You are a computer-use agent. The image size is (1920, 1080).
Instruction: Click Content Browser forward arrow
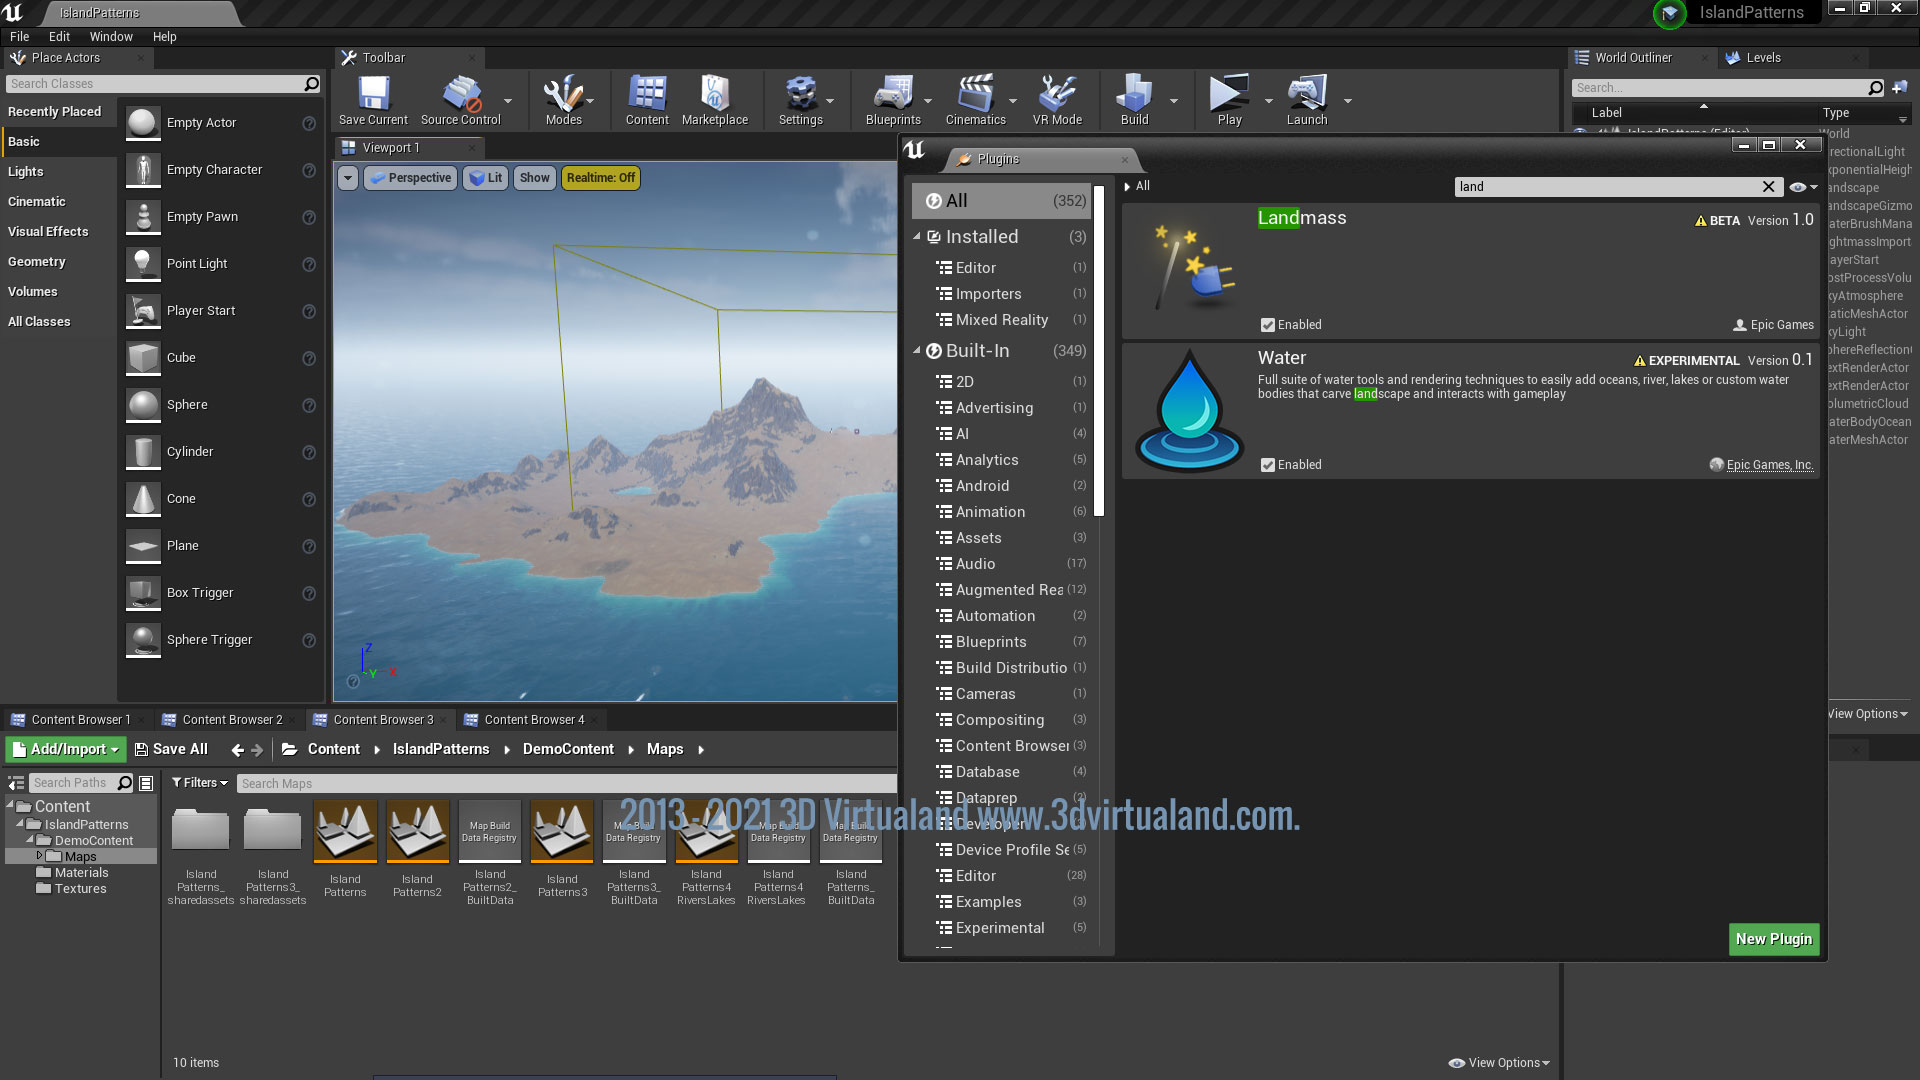[x=257, y=750]
